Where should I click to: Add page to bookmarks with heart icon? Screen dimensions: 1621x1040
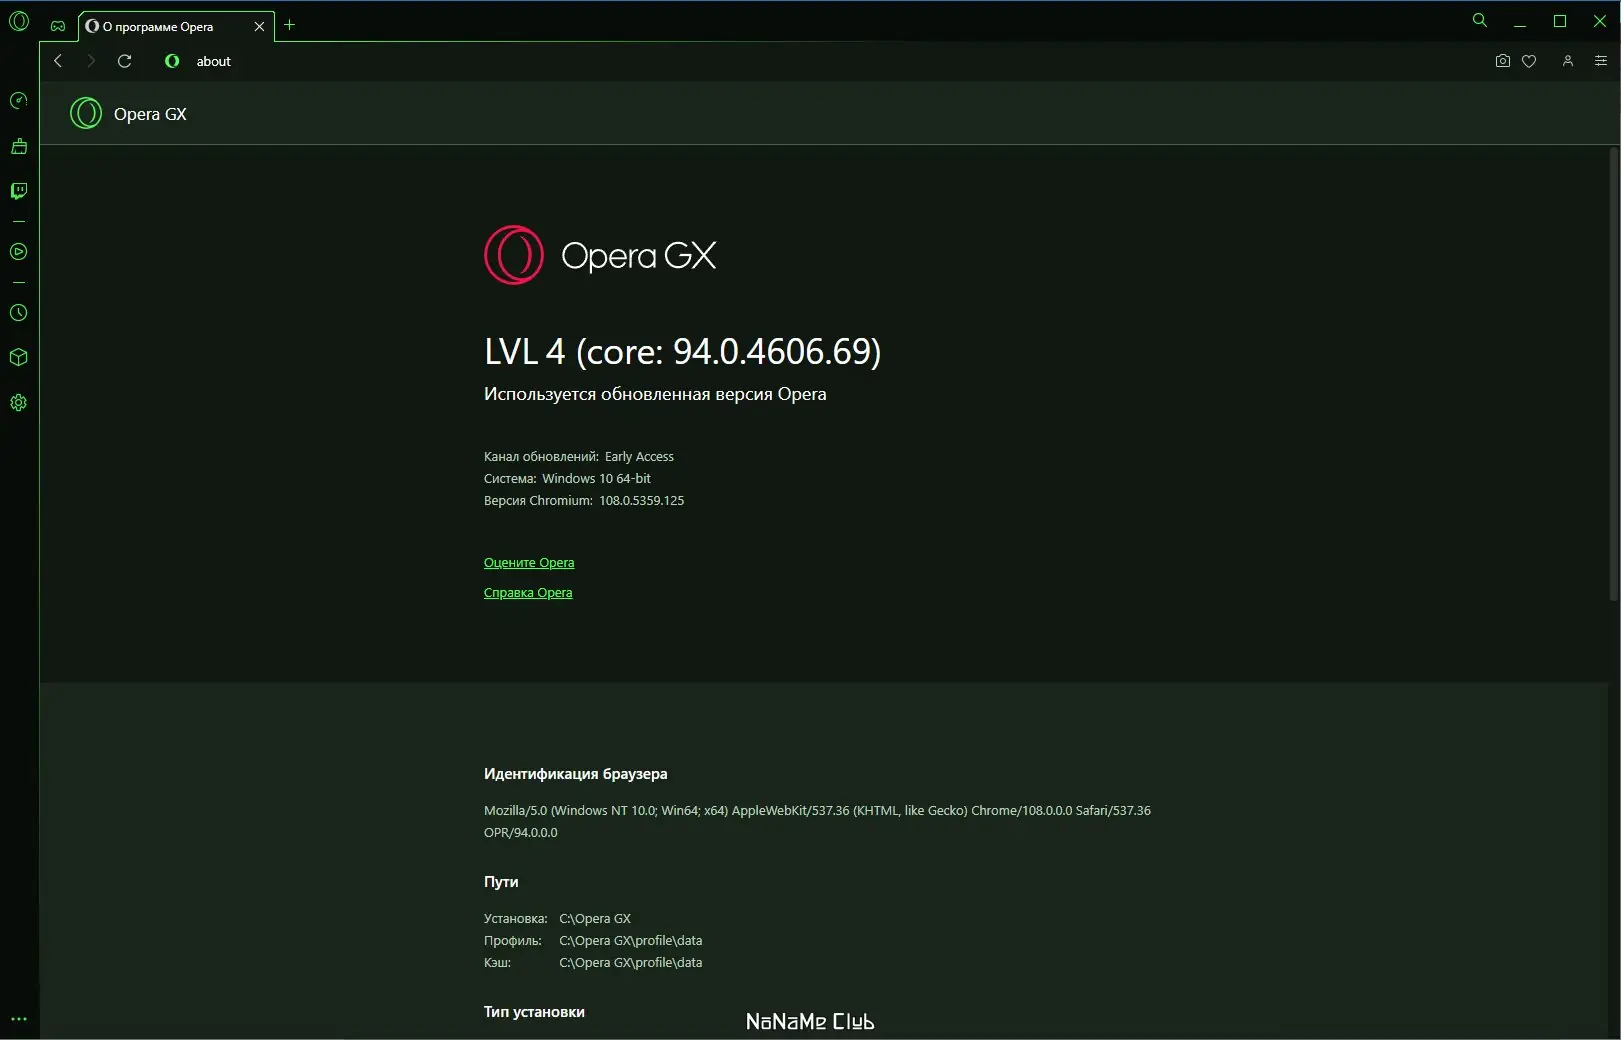click(1529, 61)
